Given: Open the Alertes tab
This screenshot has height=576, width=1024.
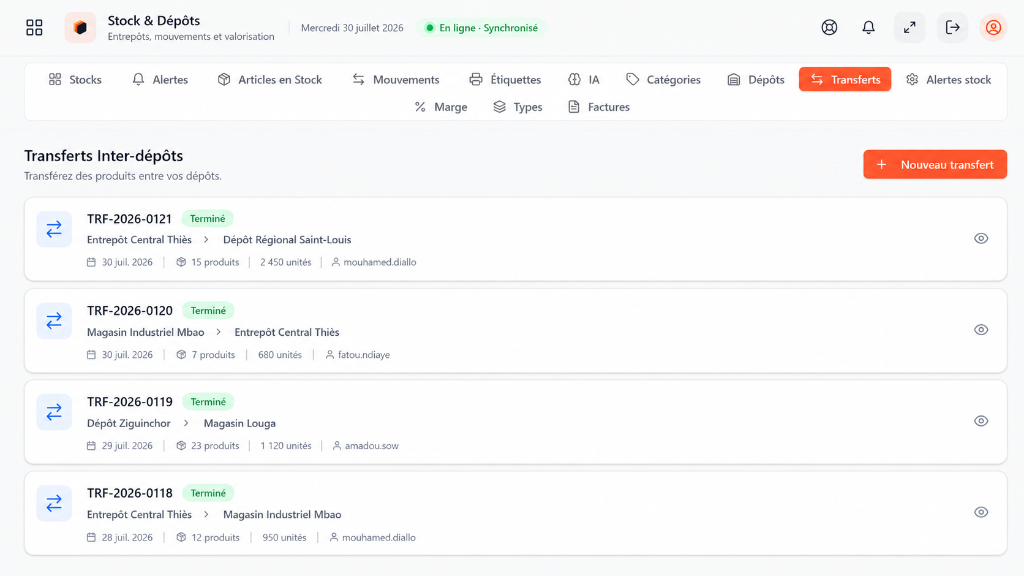Looking at the screenshot, I should 160,80.
